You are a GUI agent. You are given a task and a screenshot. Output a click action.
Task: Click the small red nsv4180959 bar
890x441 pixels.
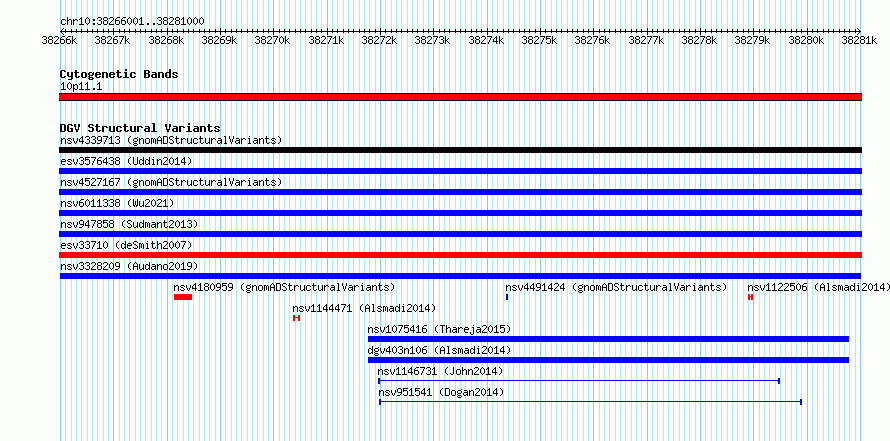pos(183,297)
